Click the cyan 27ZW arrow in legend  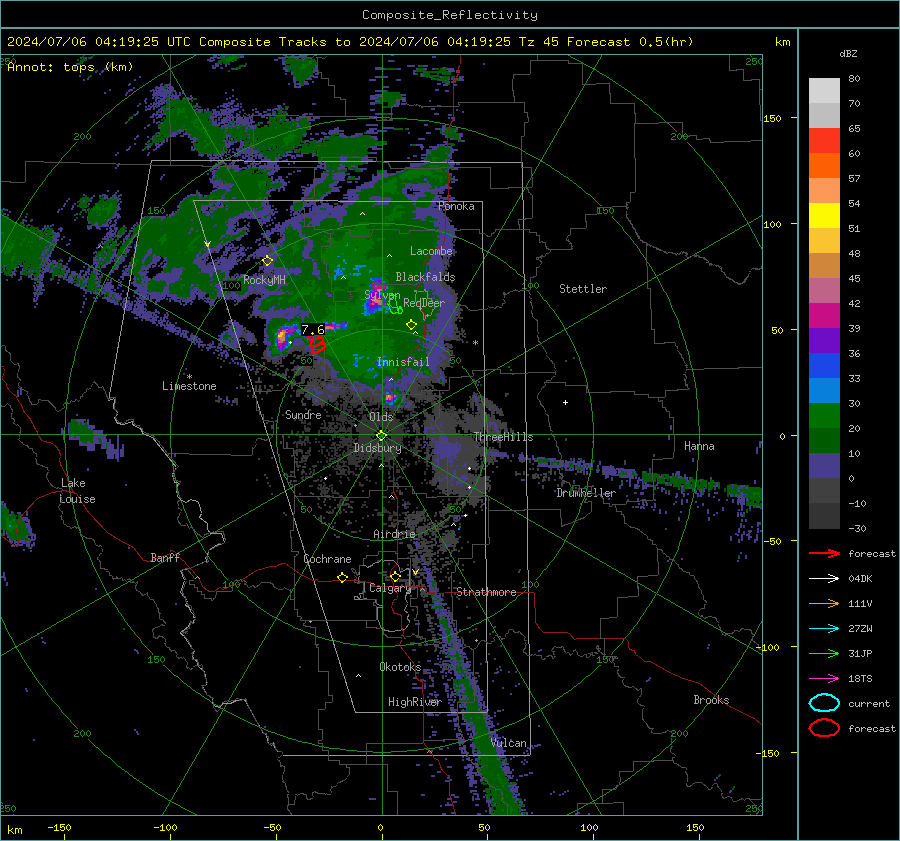824,629
